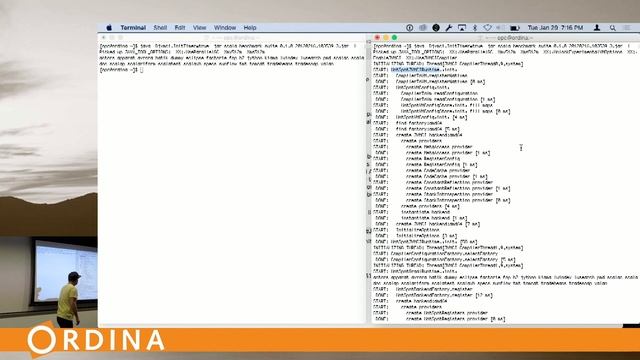Open the Notification Center icon
This screenshot has width=640, height=360.
tap(627, 28)
